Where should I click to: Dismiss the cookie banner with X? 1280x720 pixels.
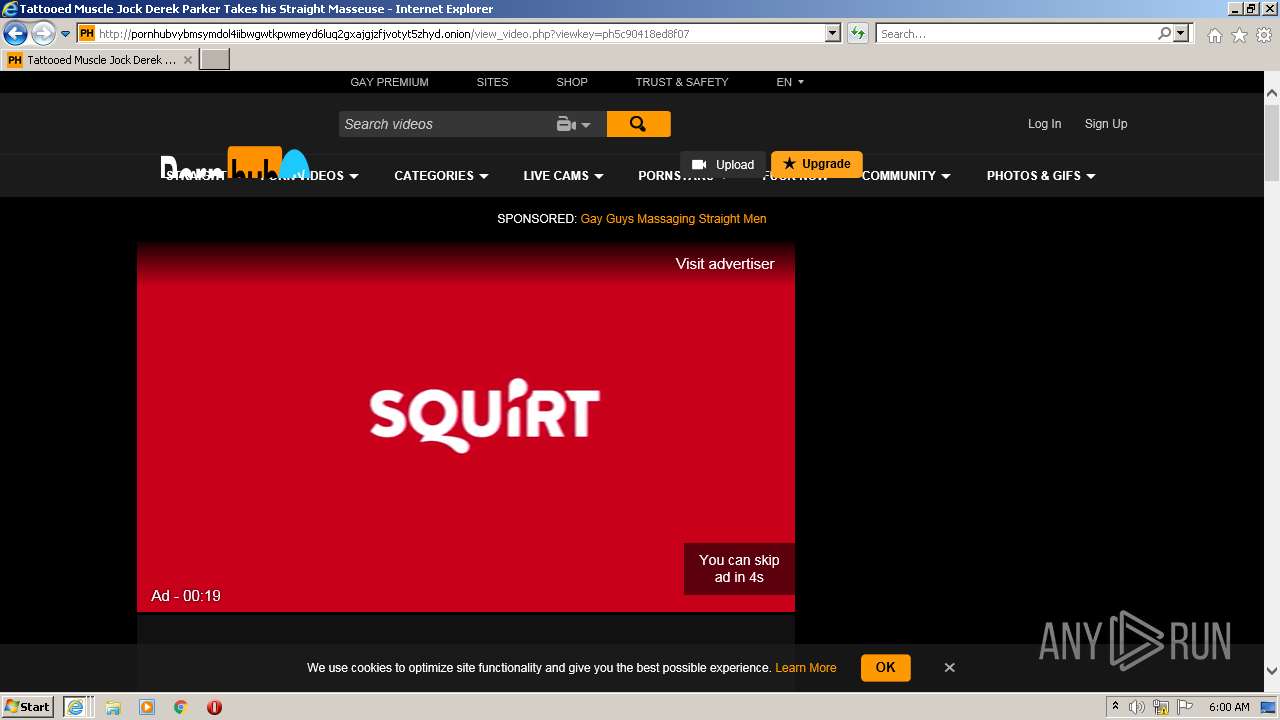point(949,668)
